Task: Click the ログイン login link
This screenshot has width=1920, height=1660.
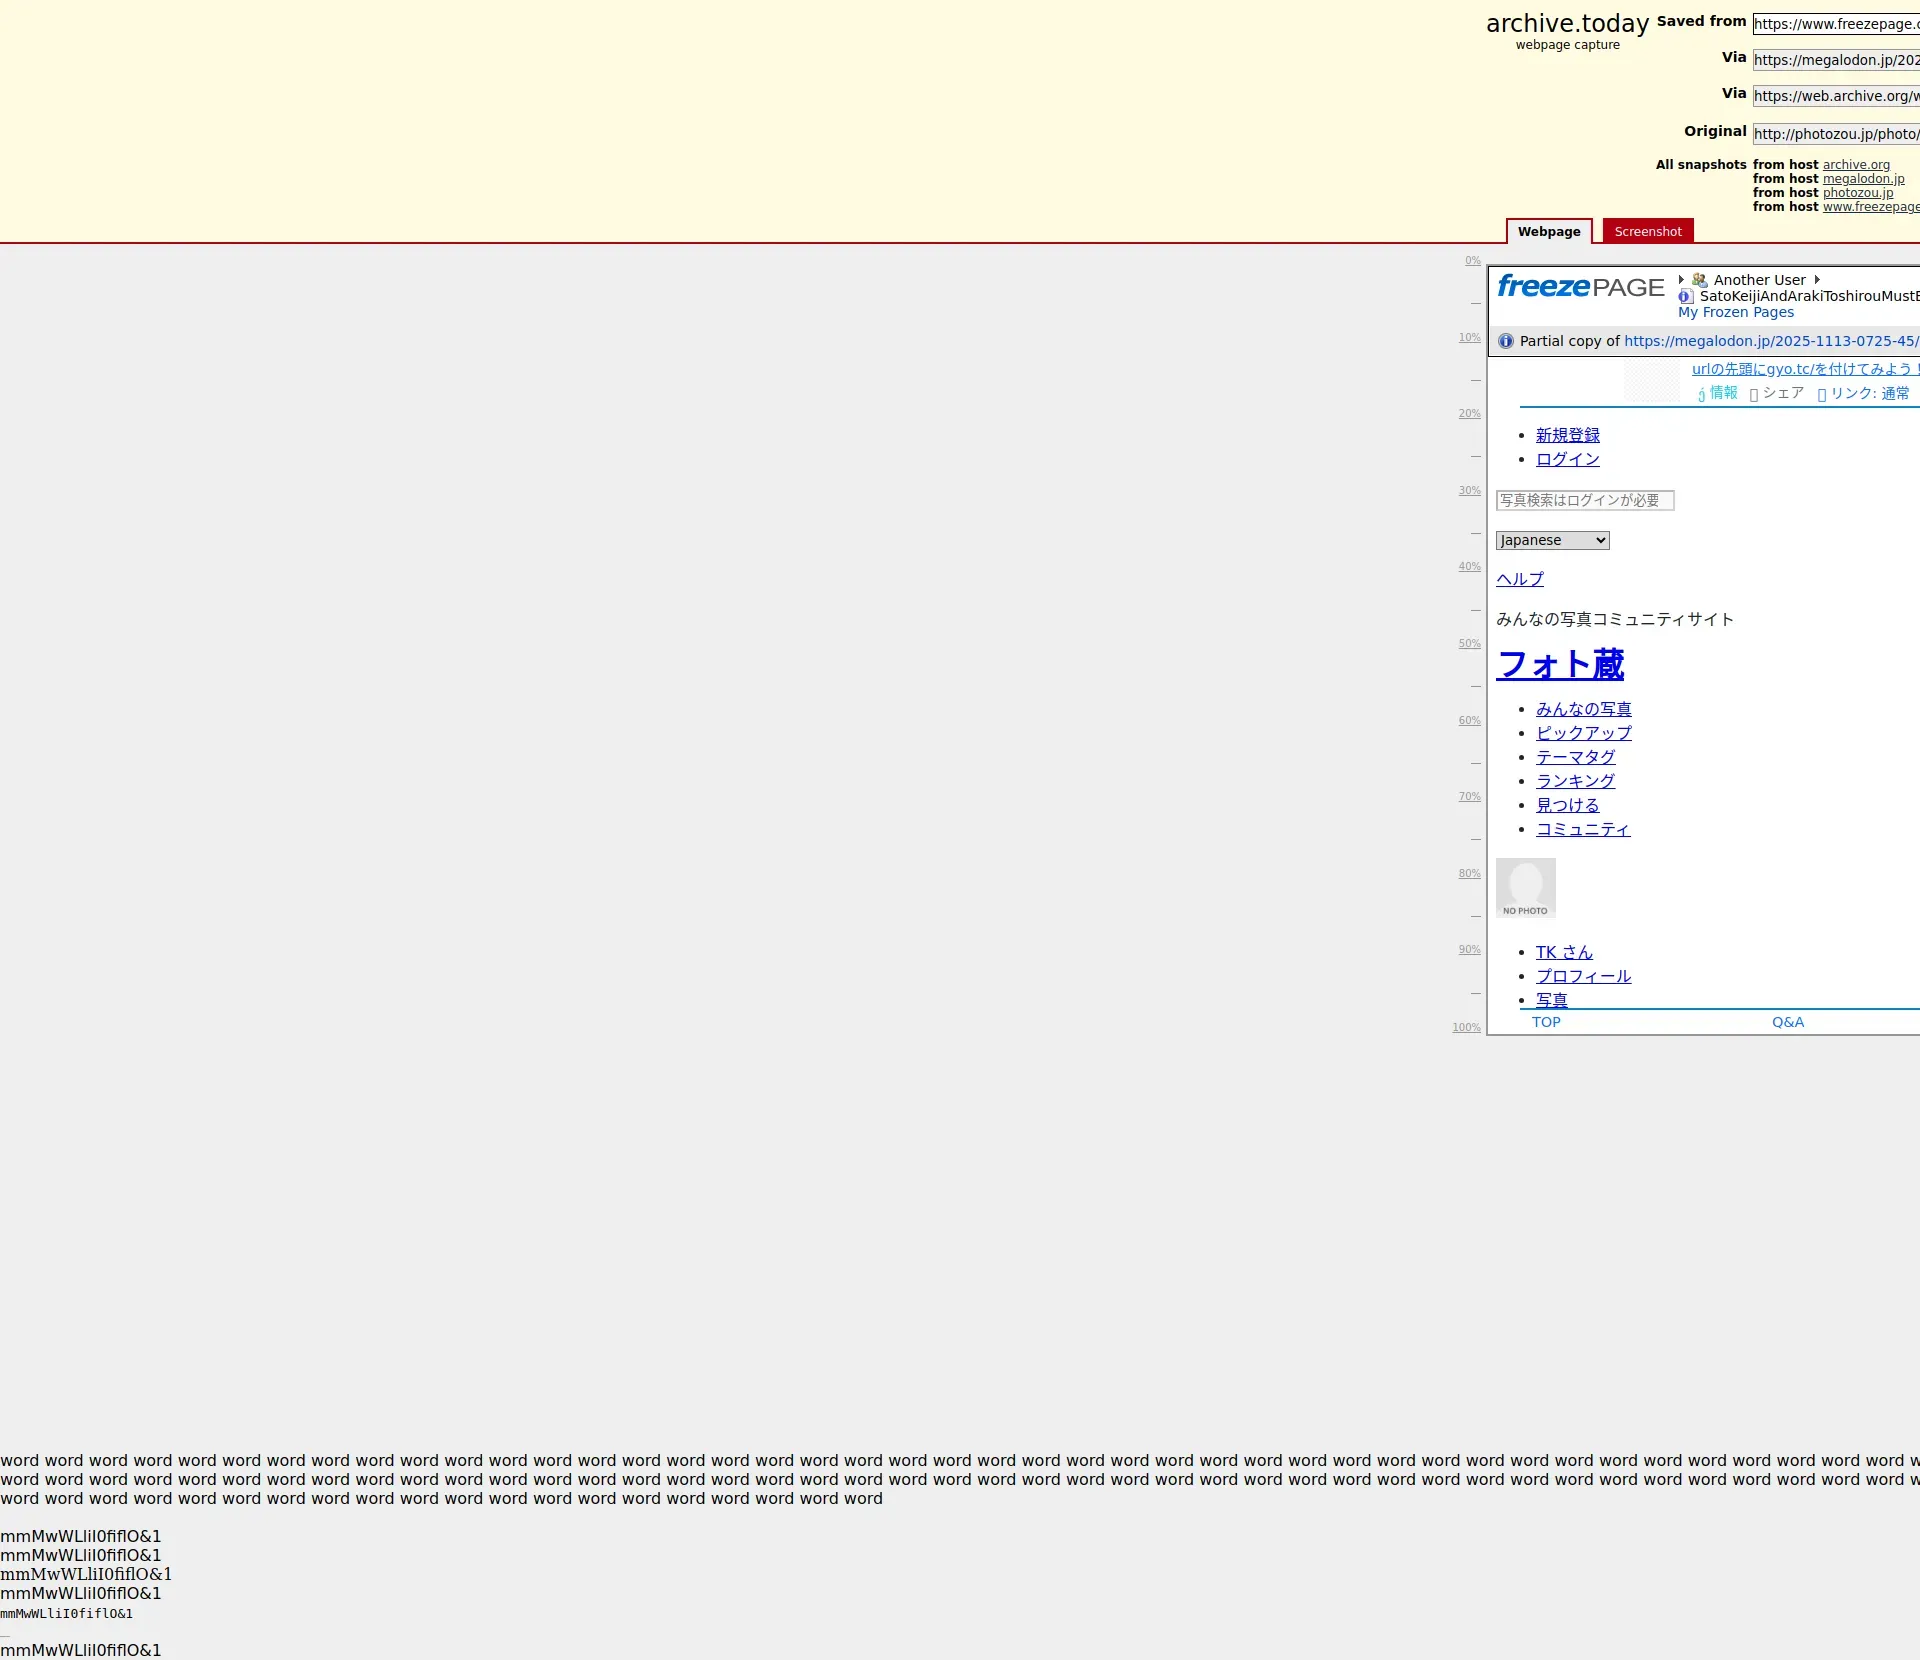Action: click(1567, 459)
